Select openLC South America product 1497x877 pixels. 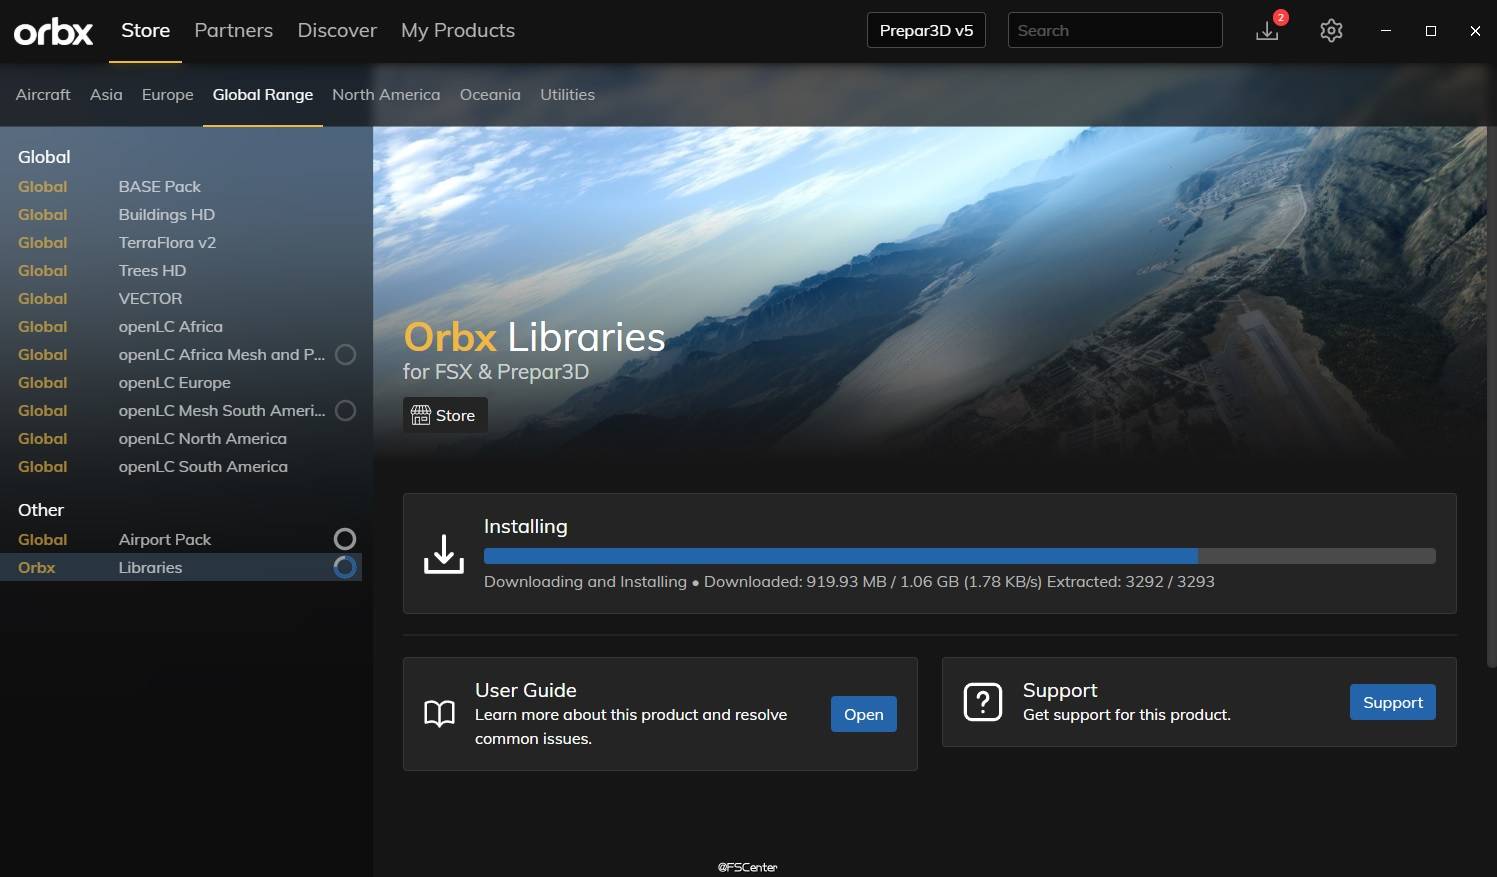point(180,466)
